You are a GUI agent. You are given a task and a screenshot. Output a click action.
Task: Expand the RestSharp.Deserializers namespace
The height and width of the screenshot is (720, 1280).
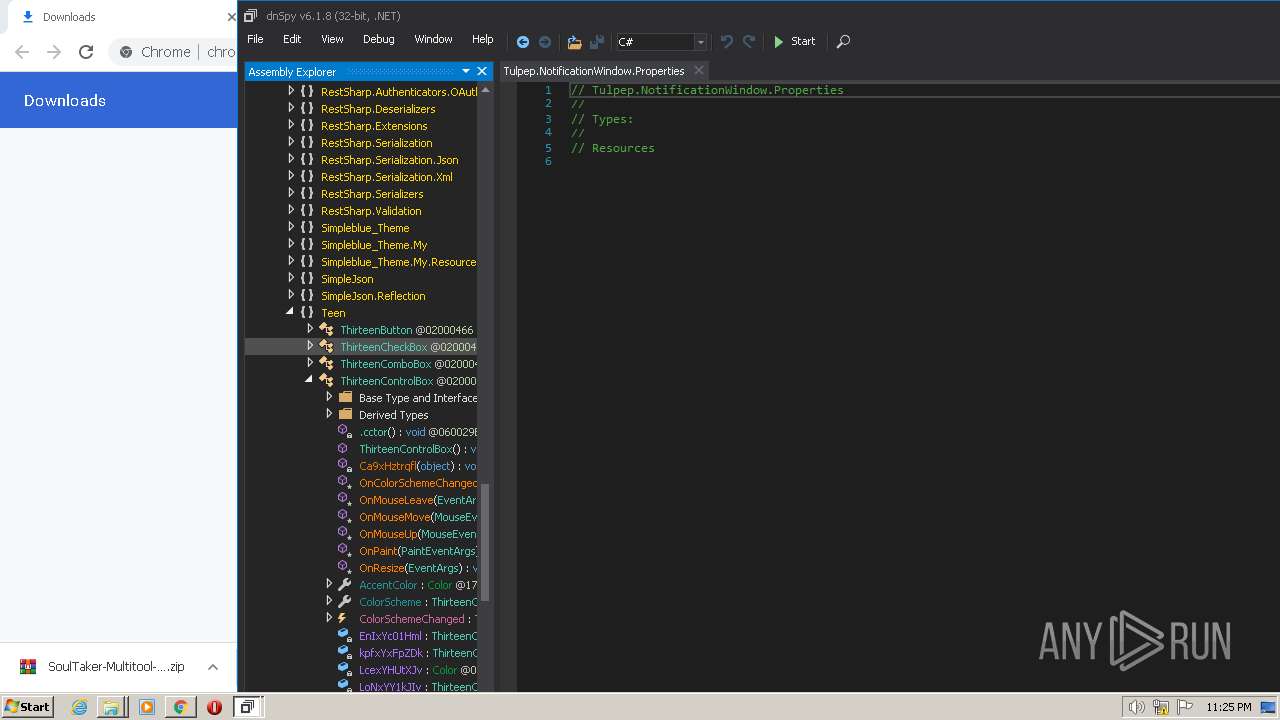coord(291,108)
